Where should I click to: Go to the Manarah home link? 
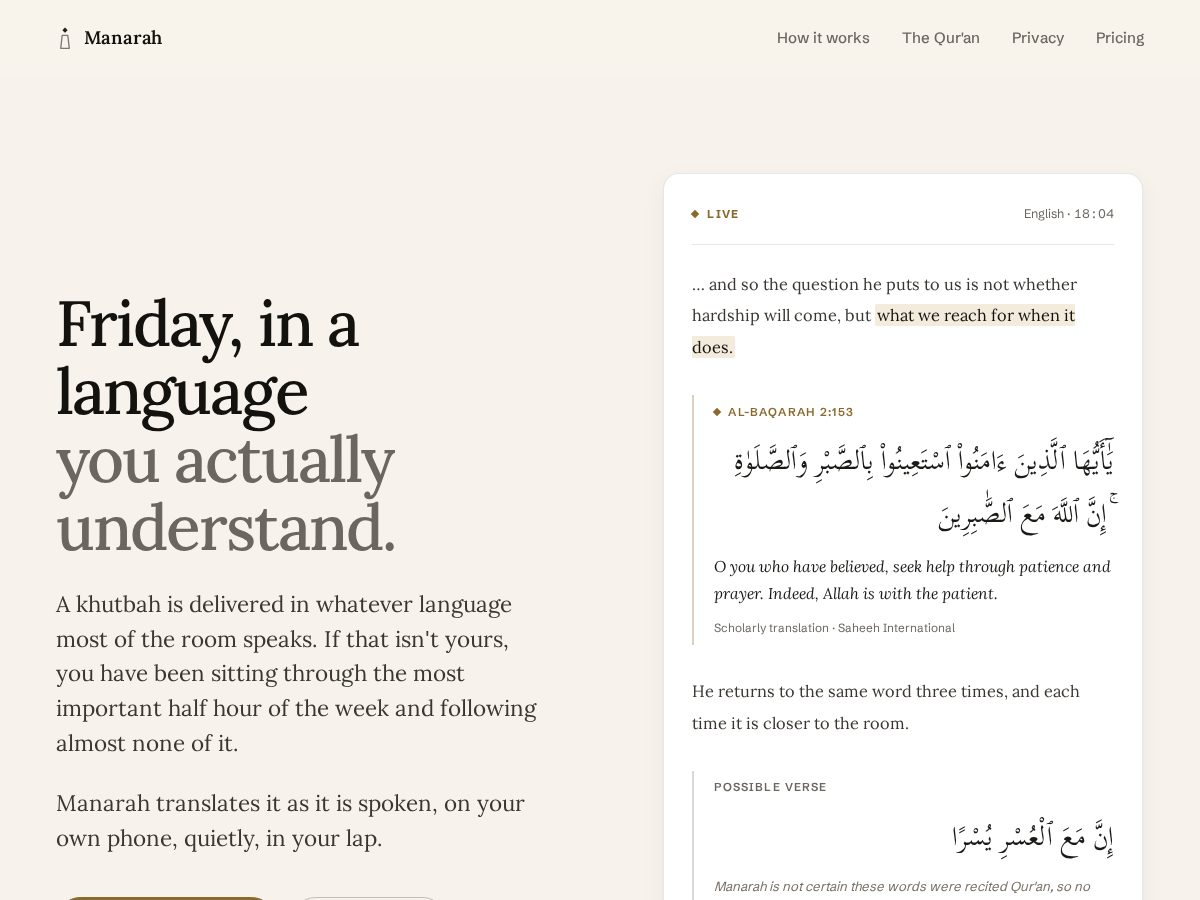[110, 38]
